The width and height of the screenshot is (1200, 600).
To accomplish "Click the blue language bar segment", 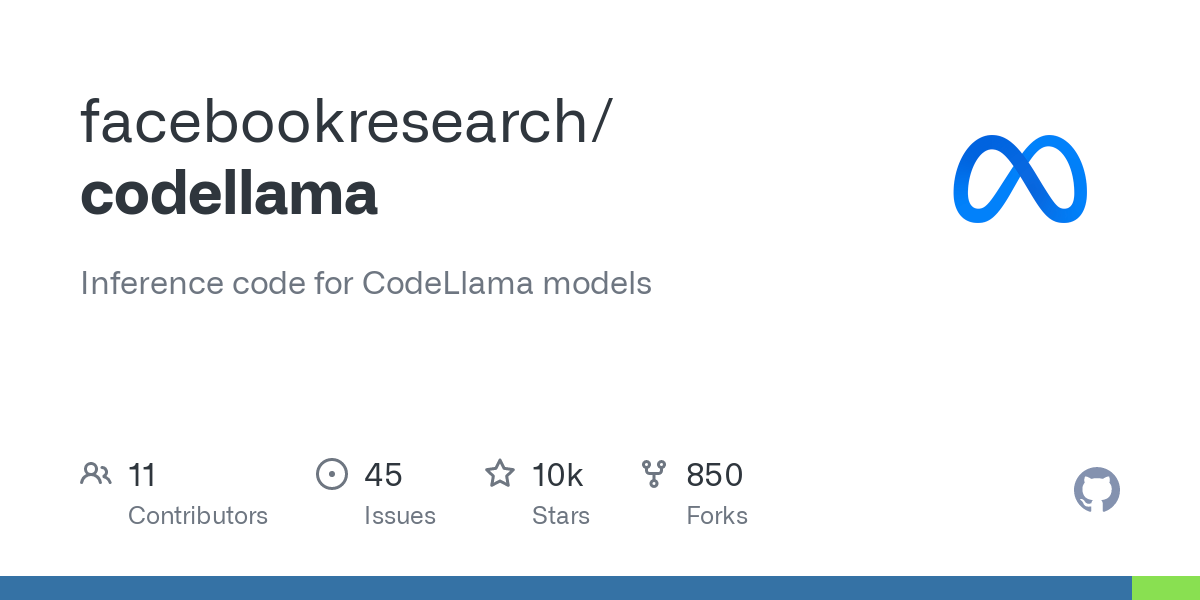I will [x=565, y=588].
